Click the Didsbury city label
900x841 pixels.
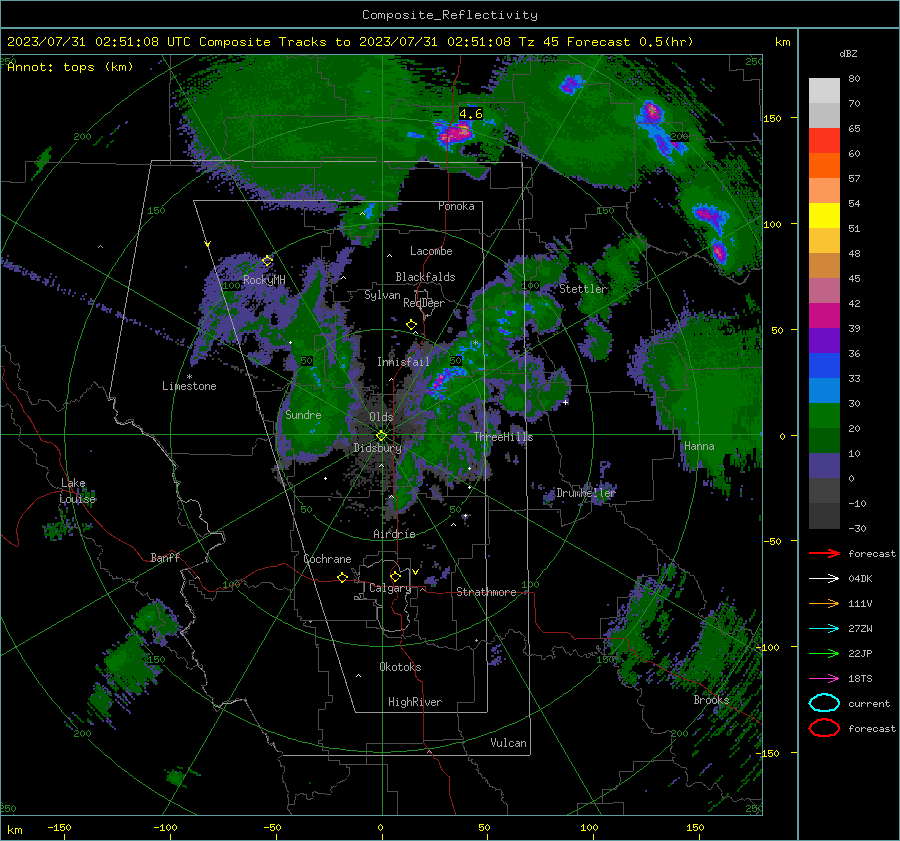(x=378, y=448)
